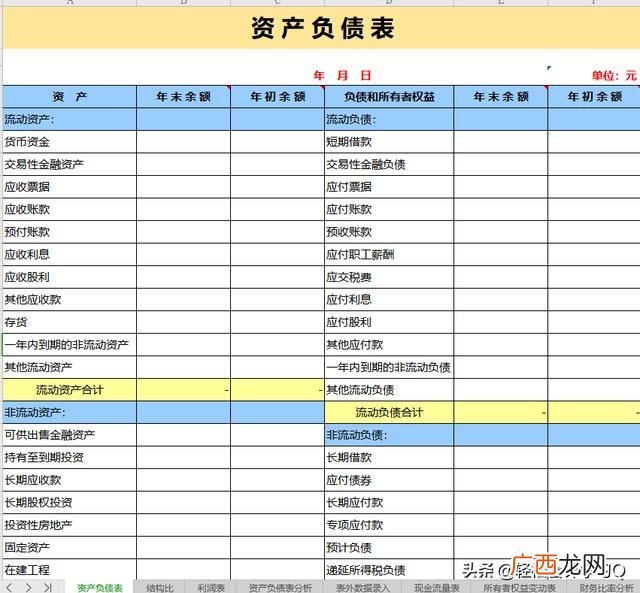This screenshot has height=593, width=640.
Task: Select the 资产负债表 sheet tab
Action: [x=100, y=588]
